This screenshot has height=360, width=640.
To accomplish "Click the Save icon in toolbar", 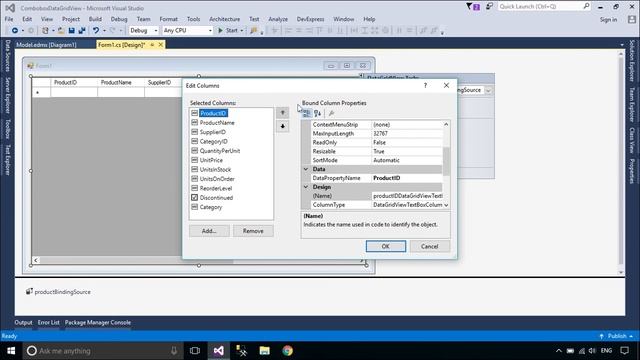I will pos(71,31).
